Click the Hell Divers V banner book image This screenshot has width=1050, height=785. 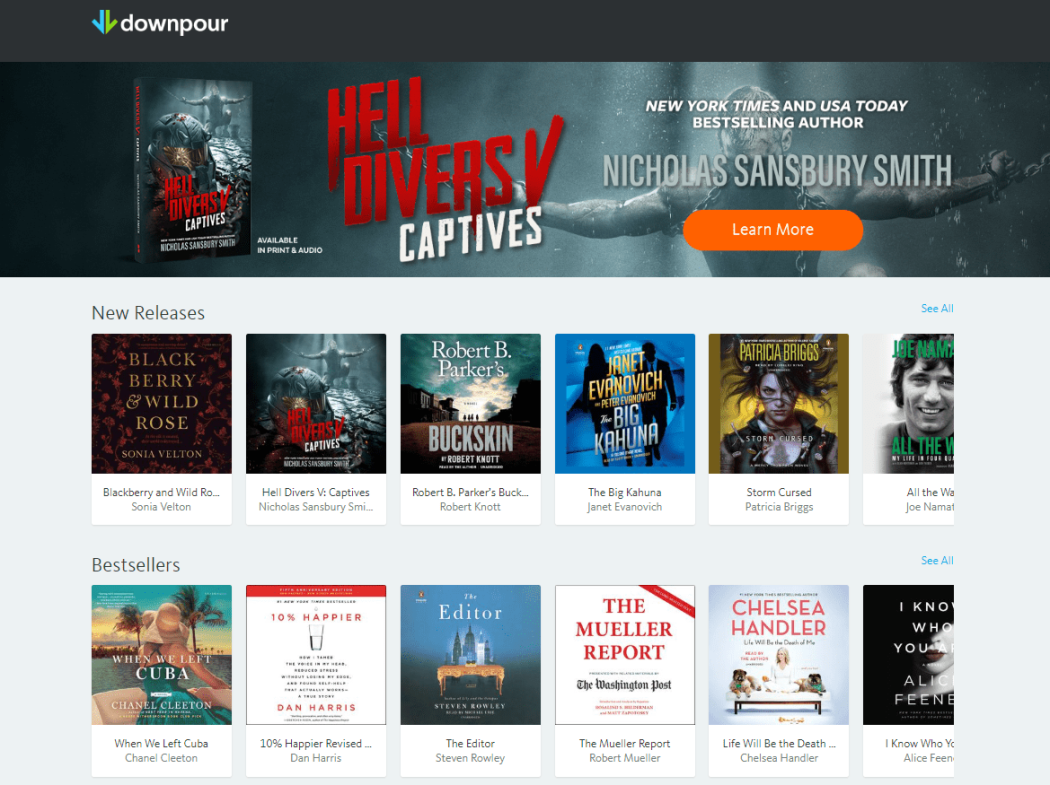point(194,169)
